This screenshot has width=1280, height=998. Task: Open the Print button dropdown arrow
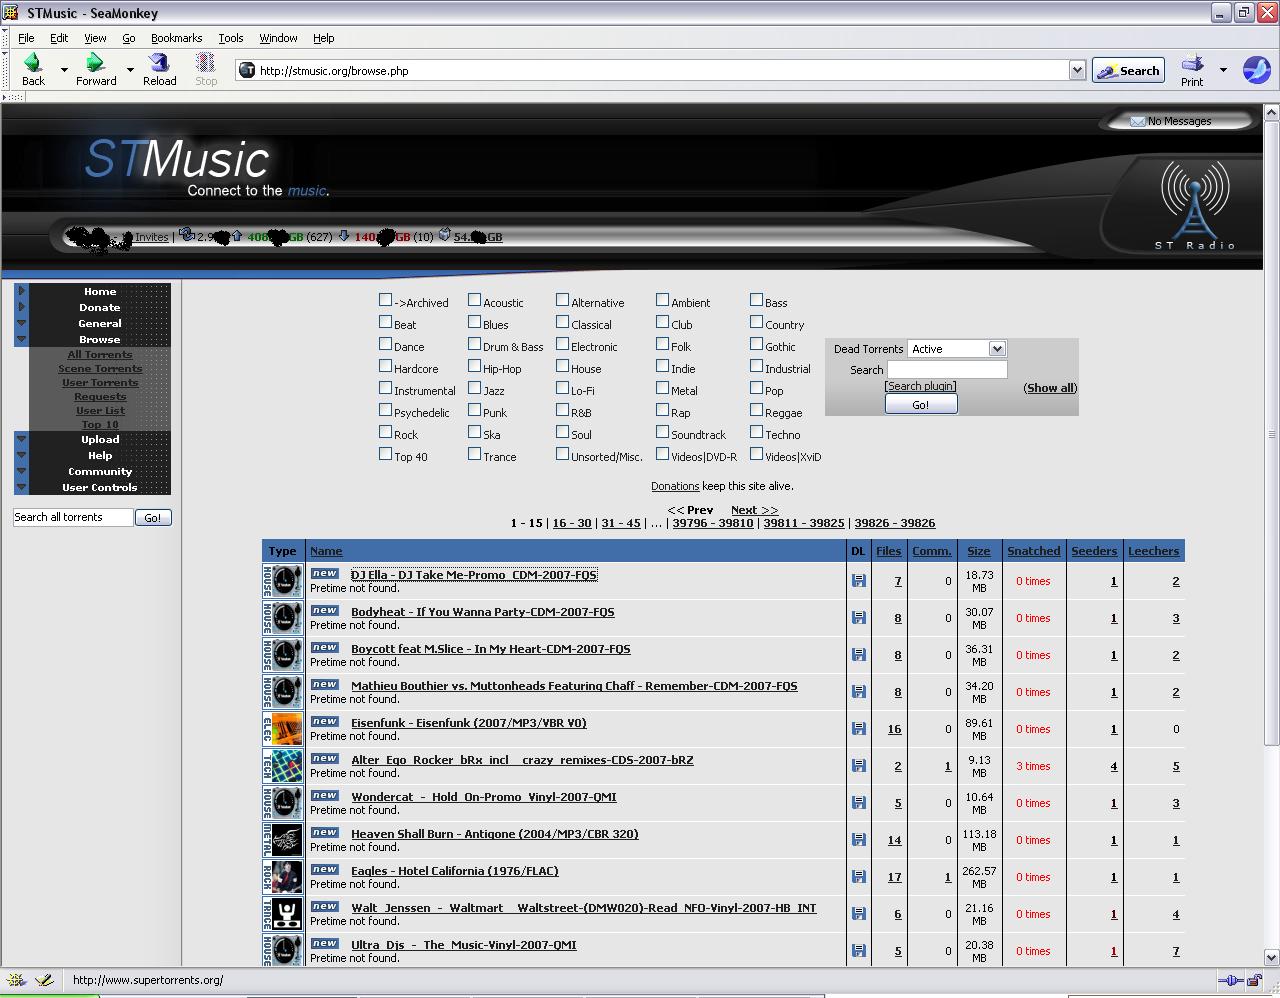tap(1223, 70)
